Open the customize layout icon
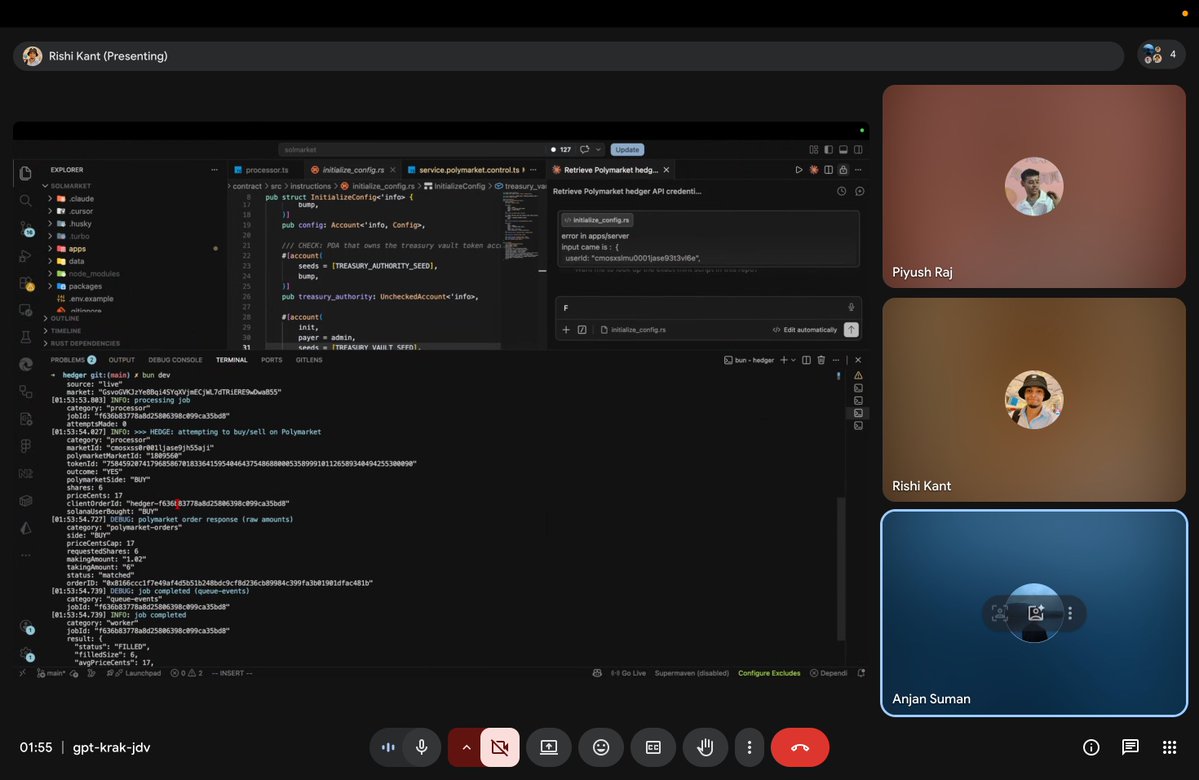 pos(814,149)
